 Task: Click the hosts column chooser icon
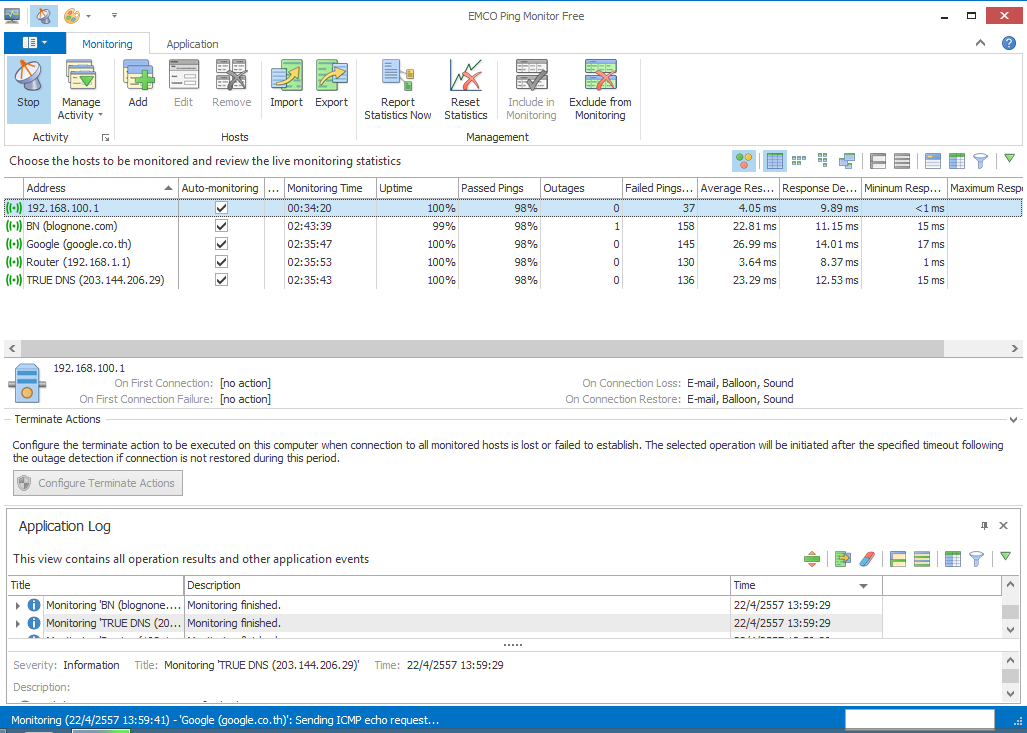[957, 160]
